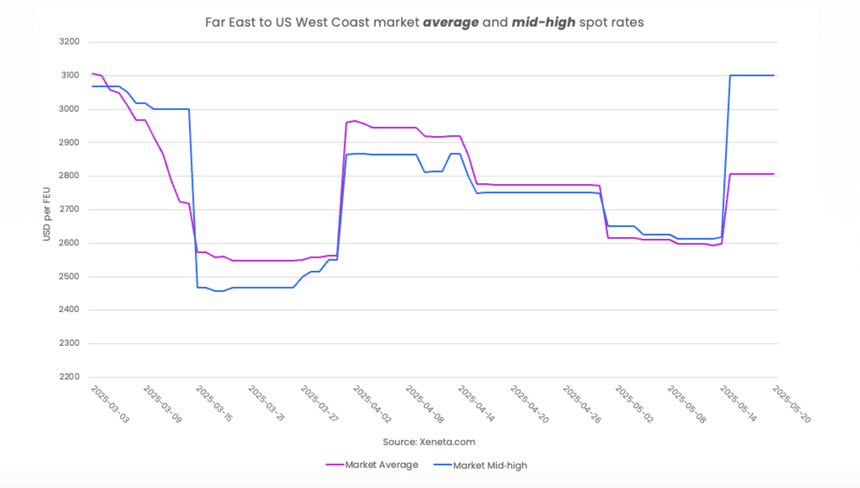Select the 2025-05-20 date axis label
Image resolution: width=860 pixels, height=488 pixels.
pyautogui.click(x=791, y=405)
